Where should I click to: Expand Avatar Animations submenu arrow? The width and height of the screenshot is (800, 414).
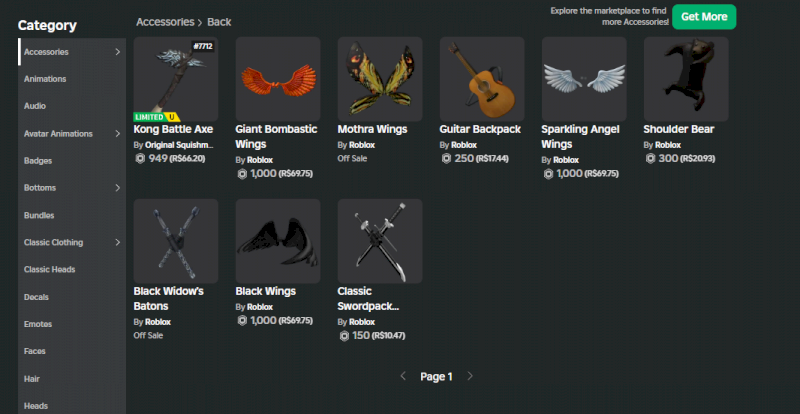[118, 133]
